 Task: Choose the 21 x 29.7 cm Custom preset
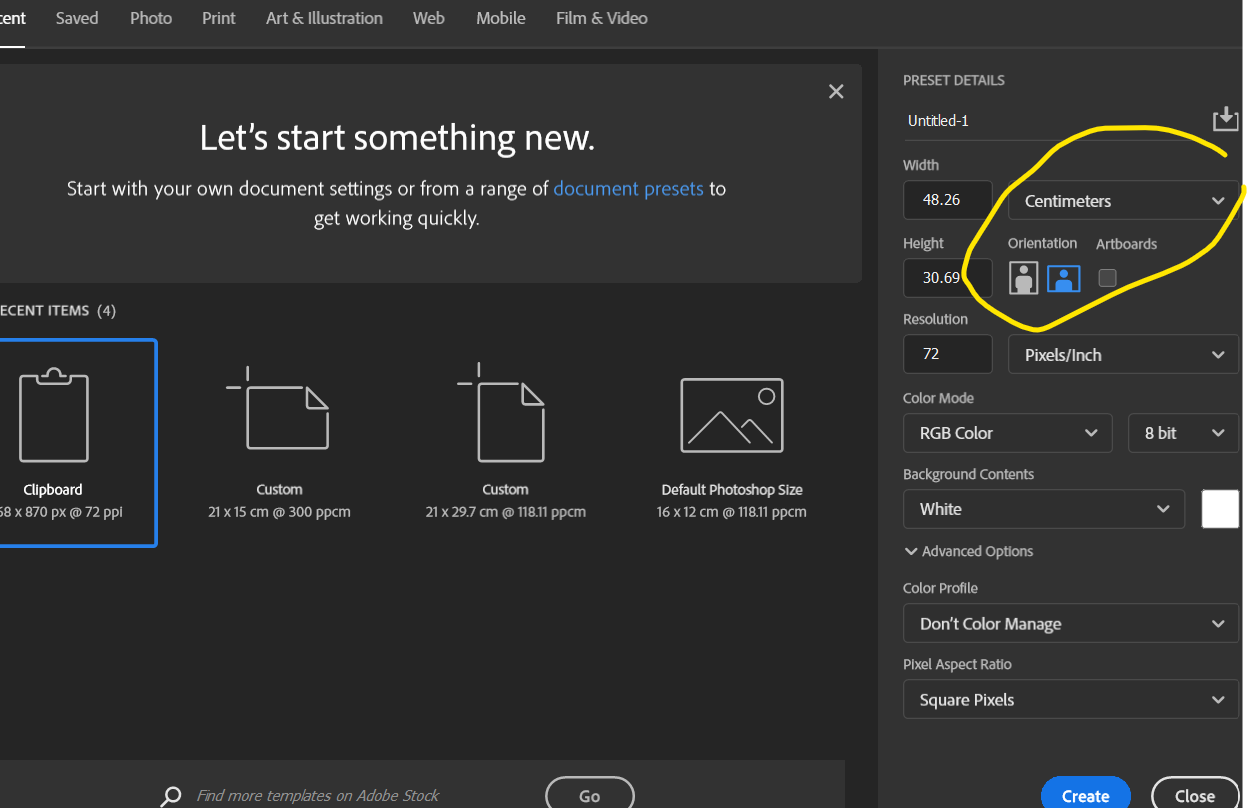(x=505, y=443)
